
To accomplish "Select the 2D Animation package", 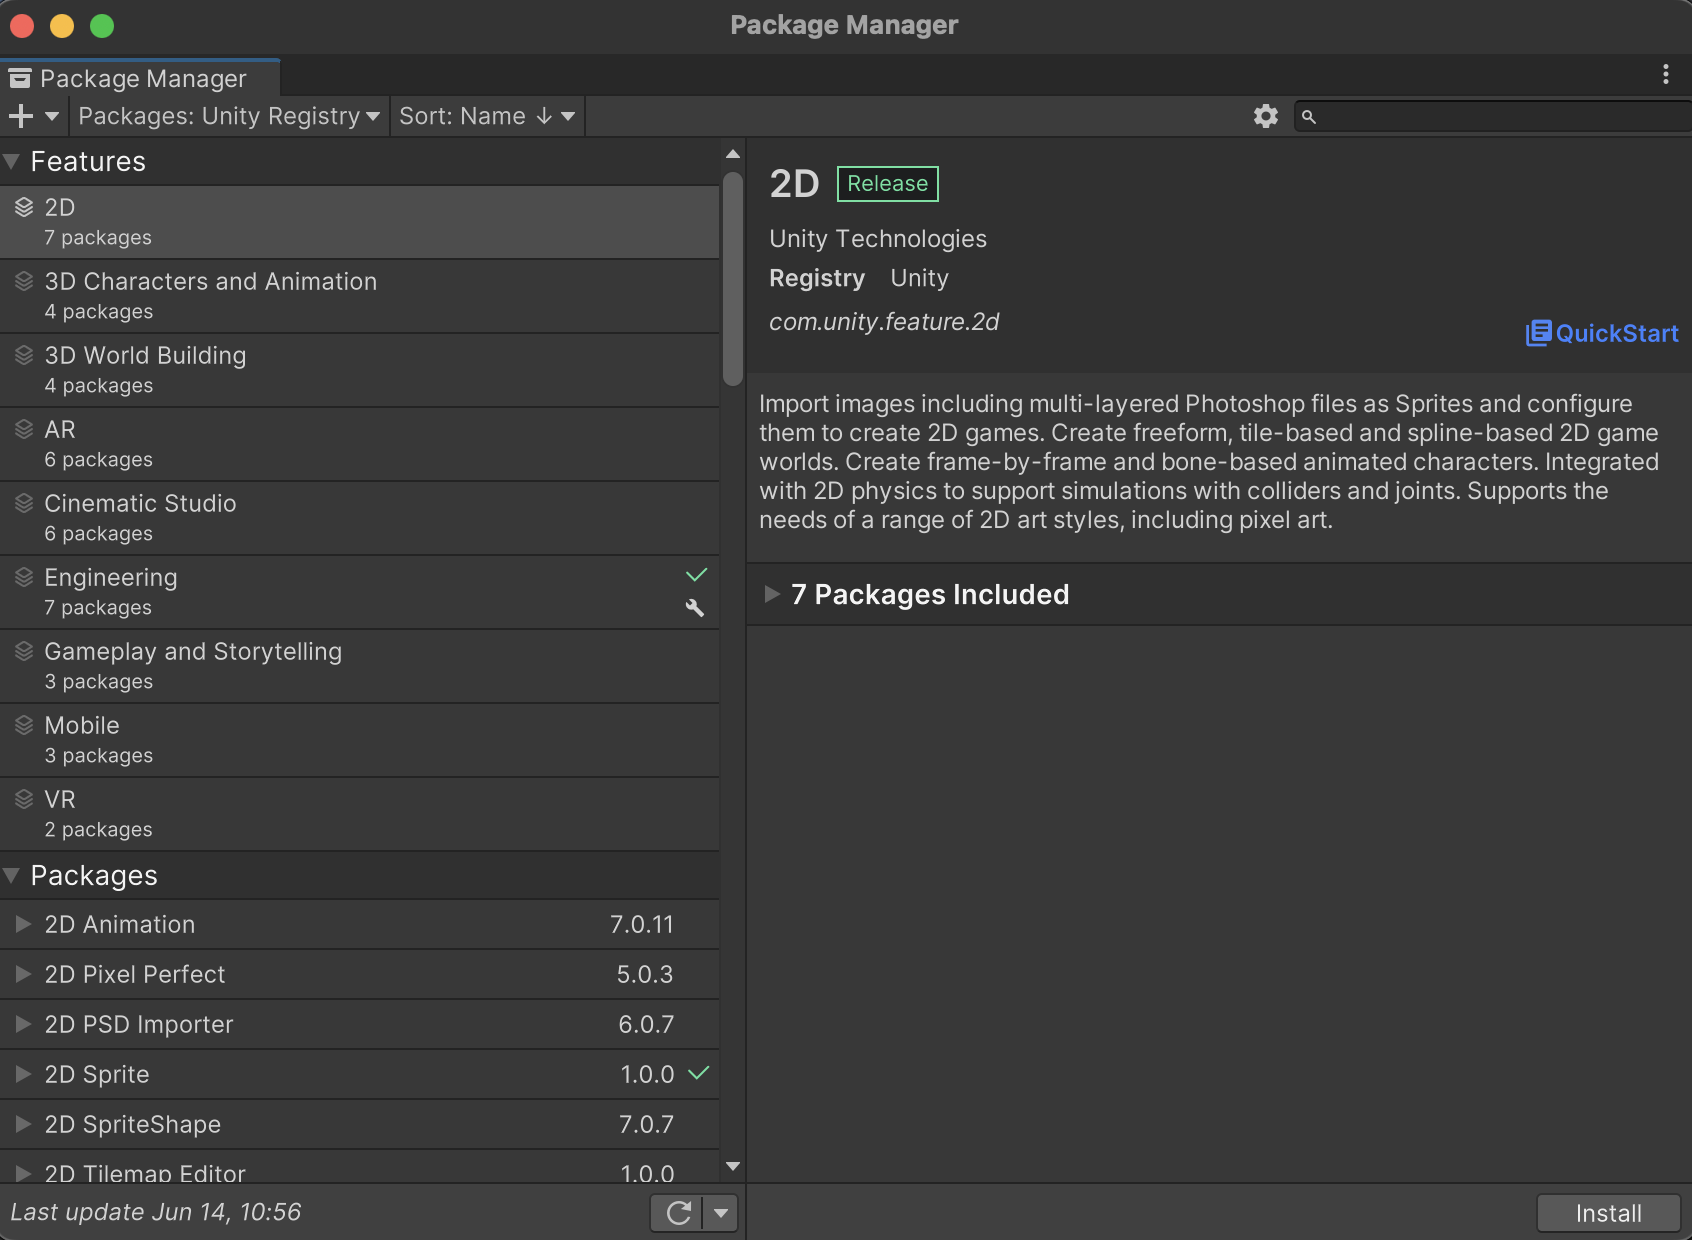I will coord(359,924).
